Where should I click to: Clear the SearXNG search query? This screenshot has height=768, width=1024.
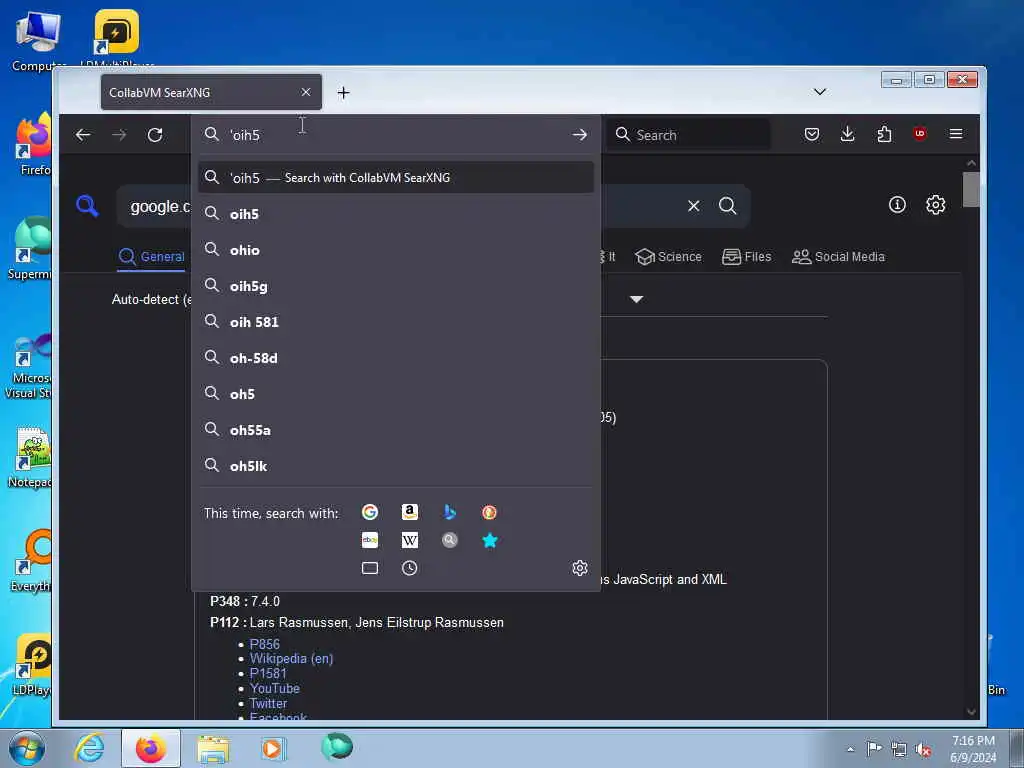tap(694, 206)
